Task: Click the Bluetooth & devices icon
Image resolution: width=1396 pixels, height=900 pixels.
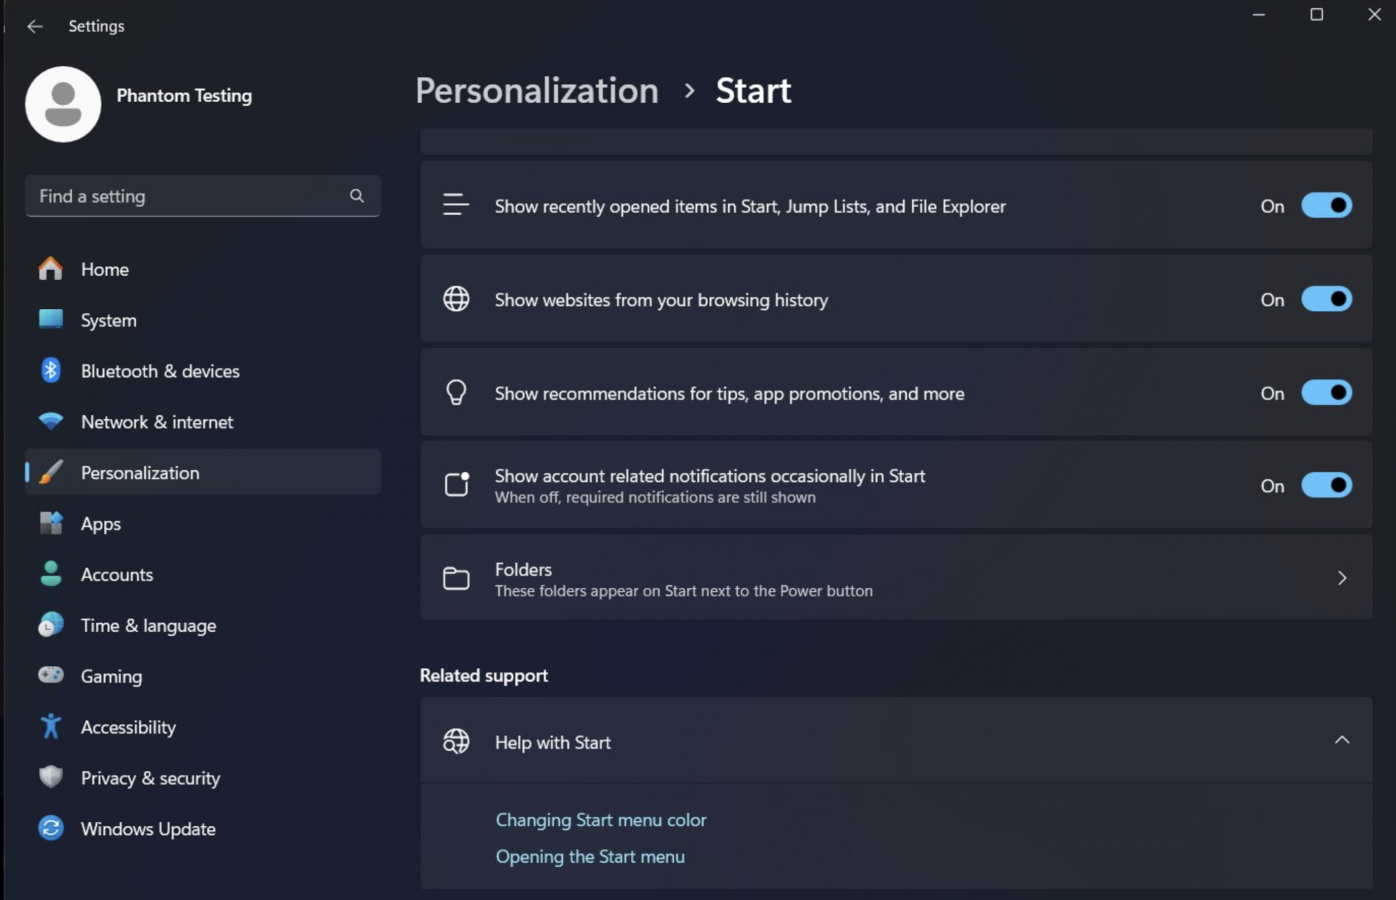Action: coord(50,371)
